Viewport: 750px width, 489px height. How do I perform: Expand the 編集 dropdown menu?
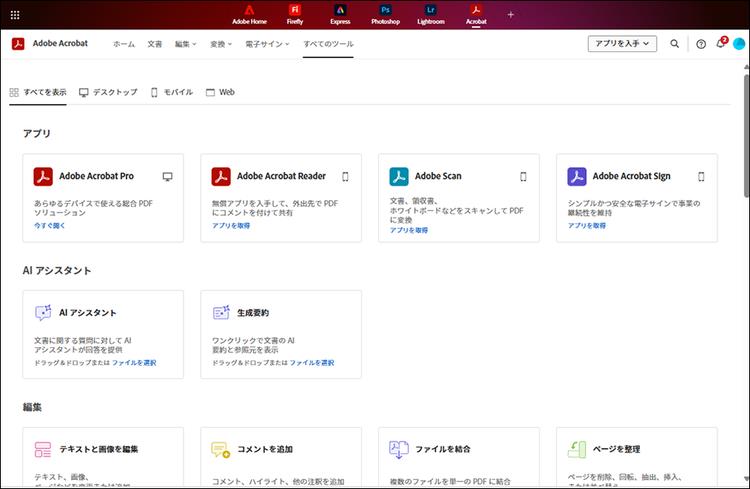[x=186, y=44]
